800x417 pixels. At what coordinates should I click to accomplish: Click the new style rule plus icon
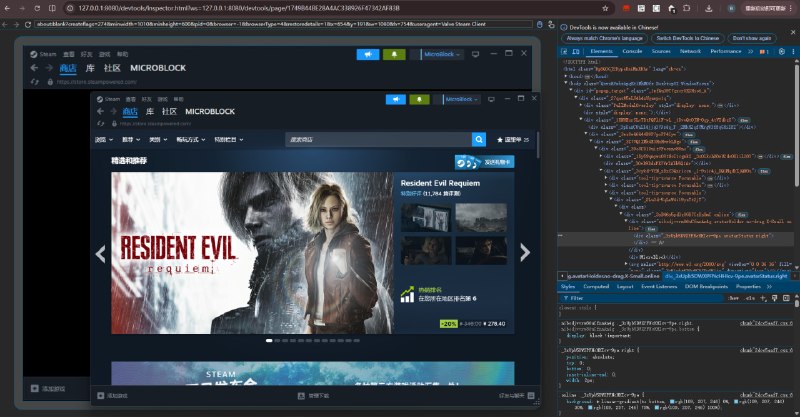[x=763, y=298]
